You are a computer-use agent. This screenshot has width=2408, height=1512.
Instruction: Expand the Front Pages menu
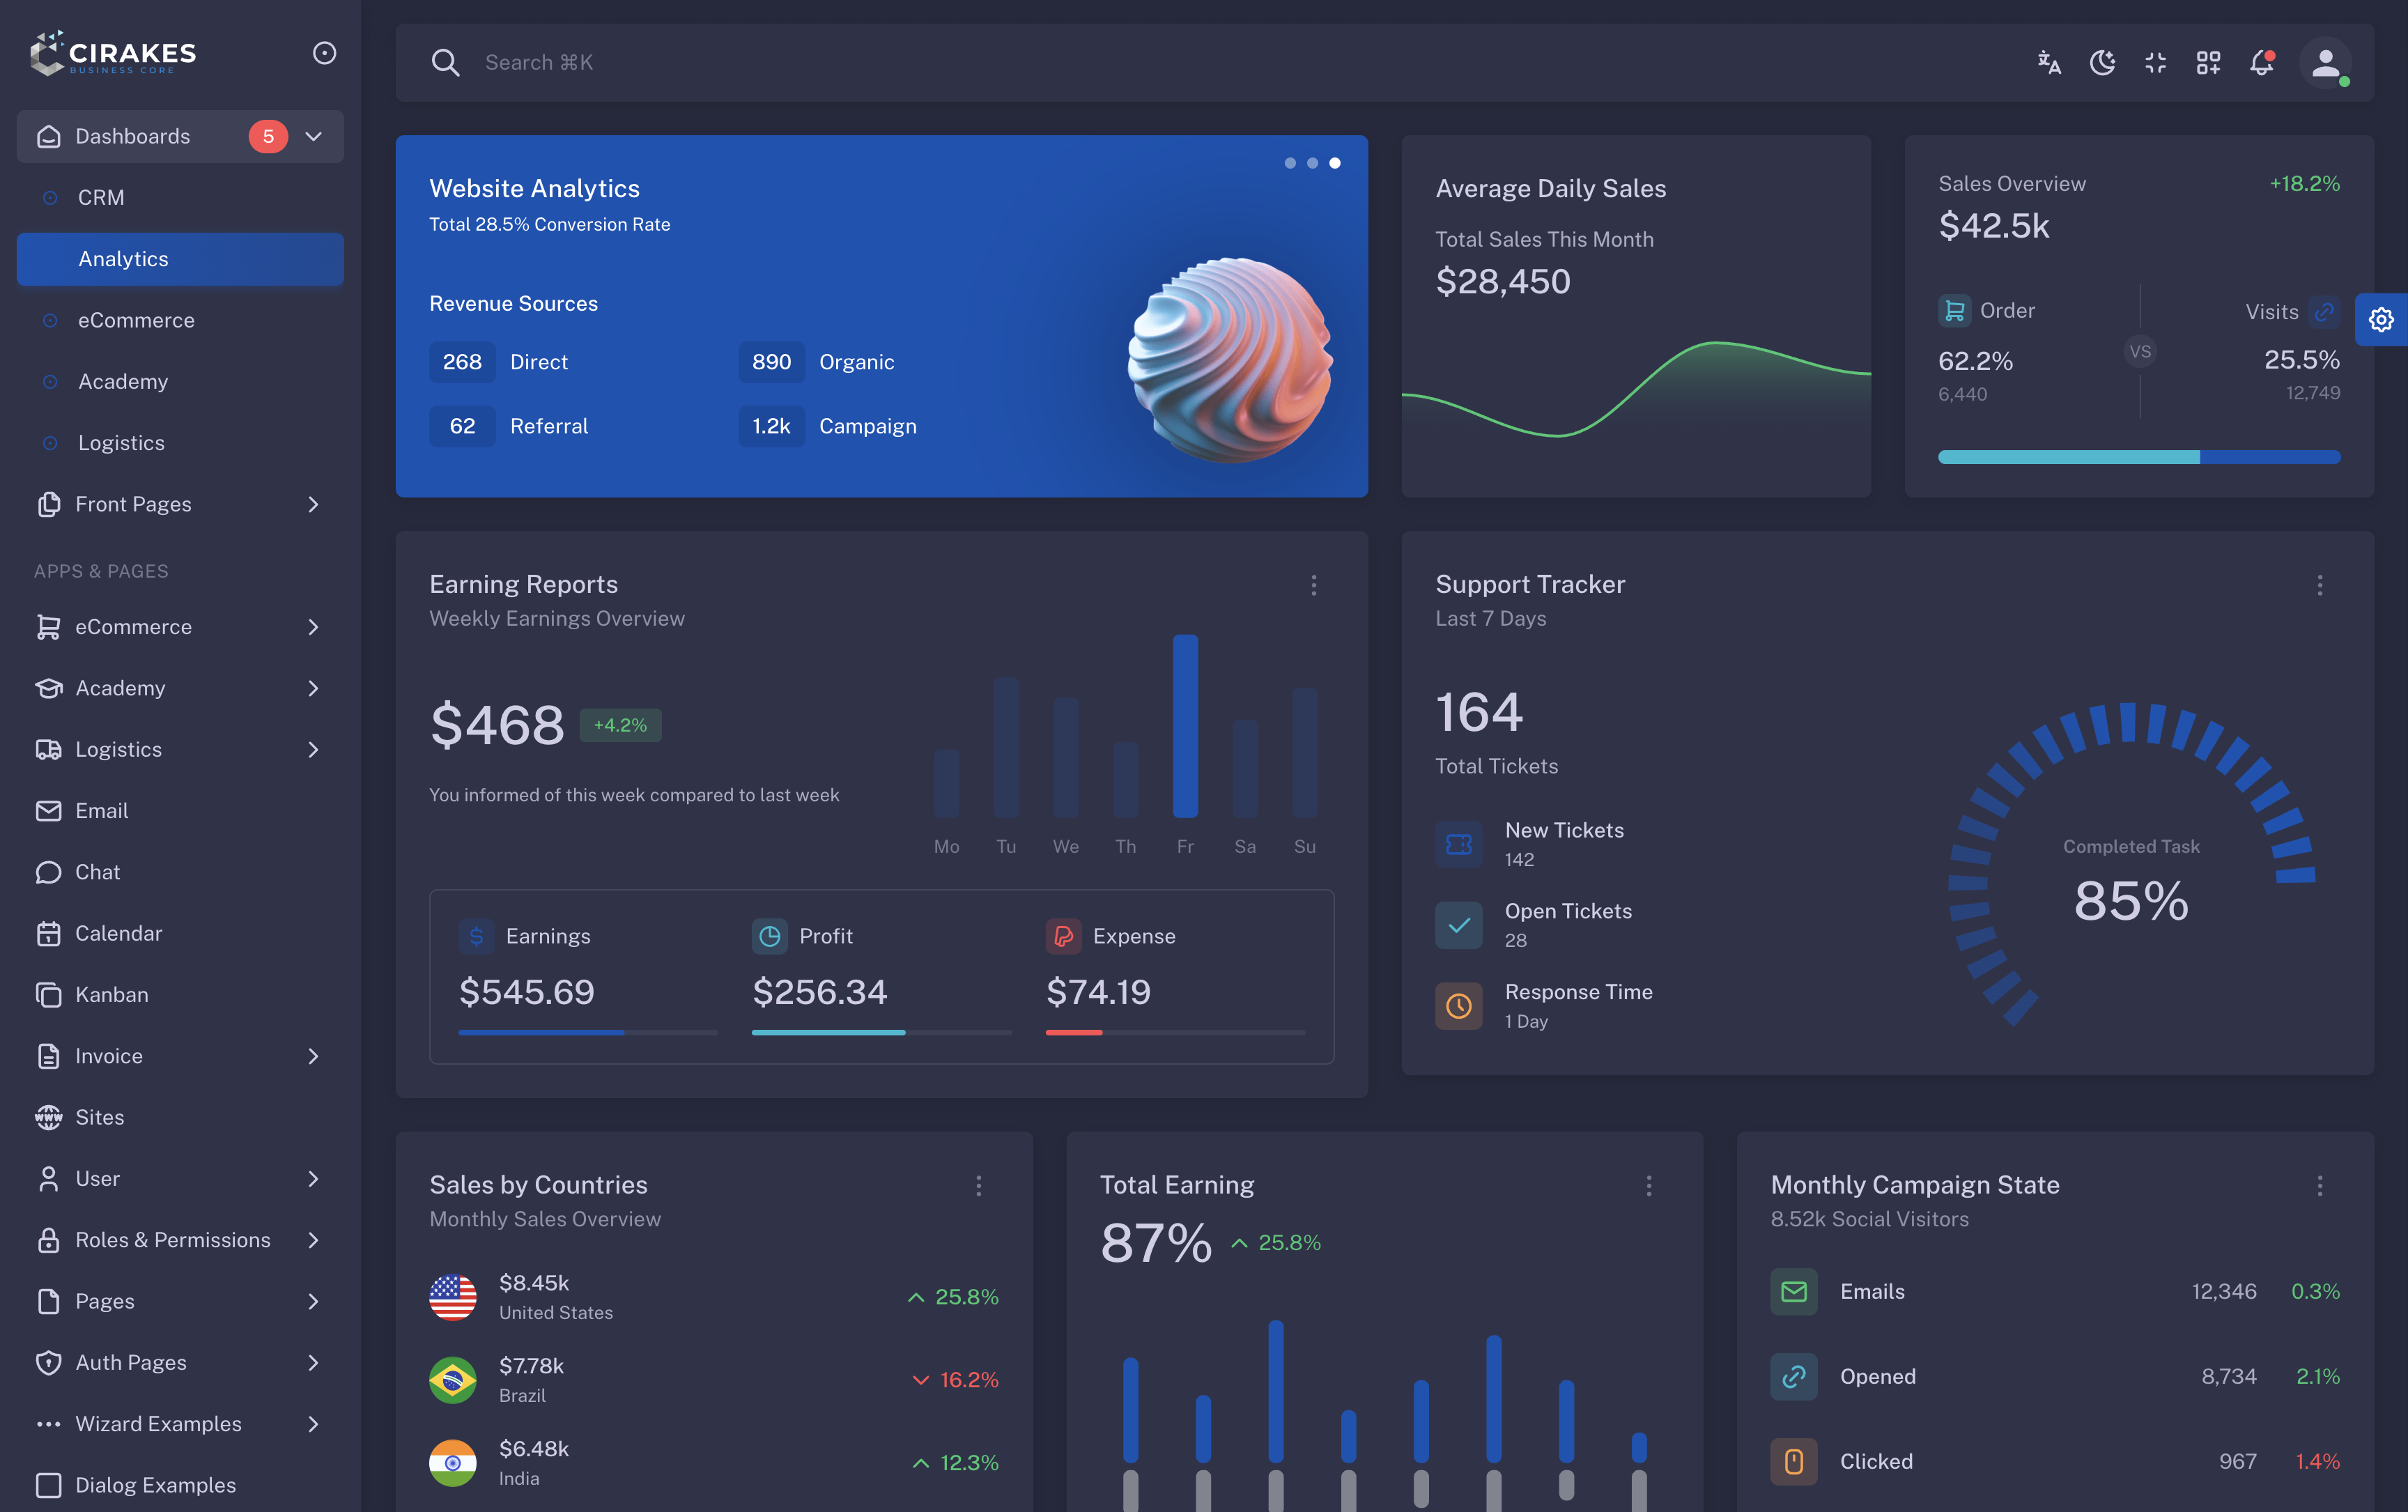(313, 504)
